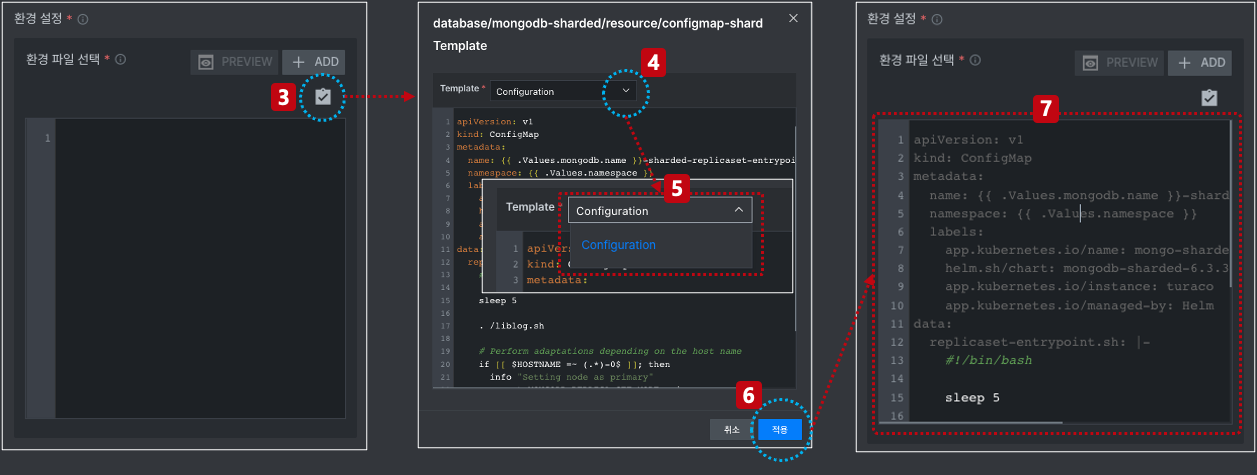Viewport: 1257px width, 475px height.
Task: Click the right code editor scrollbar
Action: click(1230, 150)
